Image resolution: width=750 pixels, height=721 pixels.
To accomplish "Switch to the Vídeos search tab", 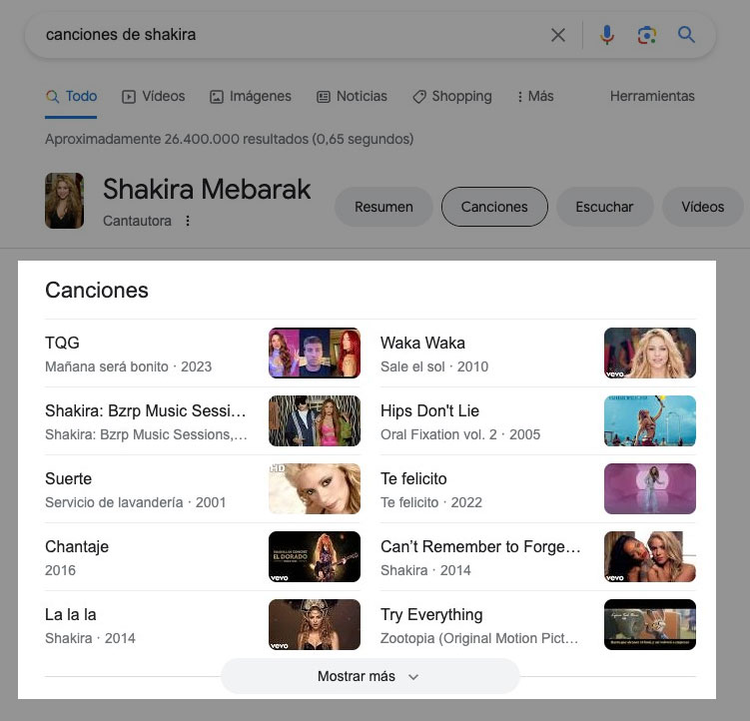I will pyautogui.click(x=153, y=97).
